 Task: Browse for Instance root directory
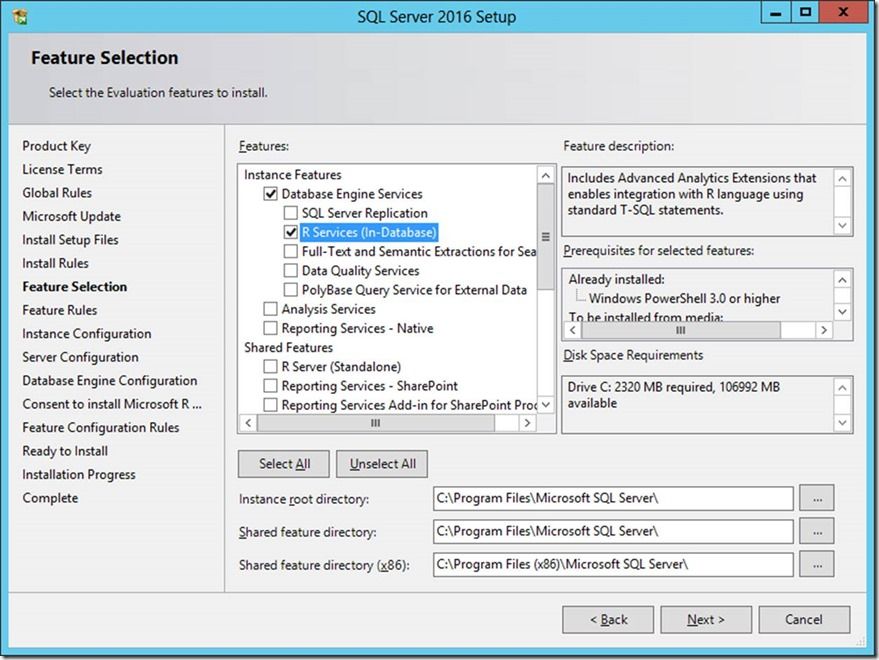[817, 499]
